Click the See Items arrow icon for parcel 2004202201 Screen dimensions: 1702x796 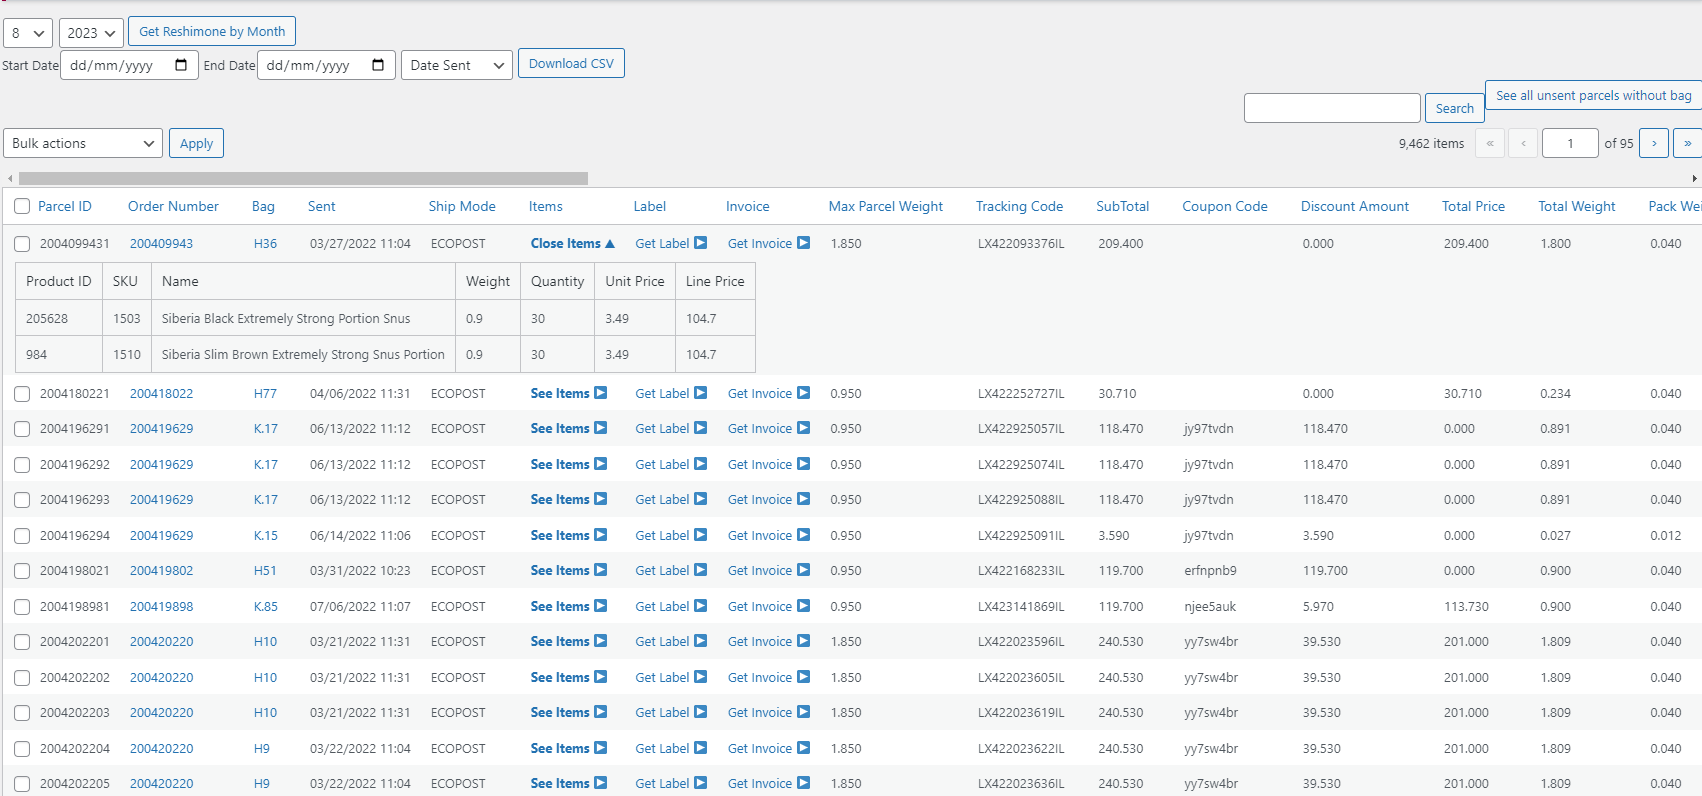click(601, 641)
